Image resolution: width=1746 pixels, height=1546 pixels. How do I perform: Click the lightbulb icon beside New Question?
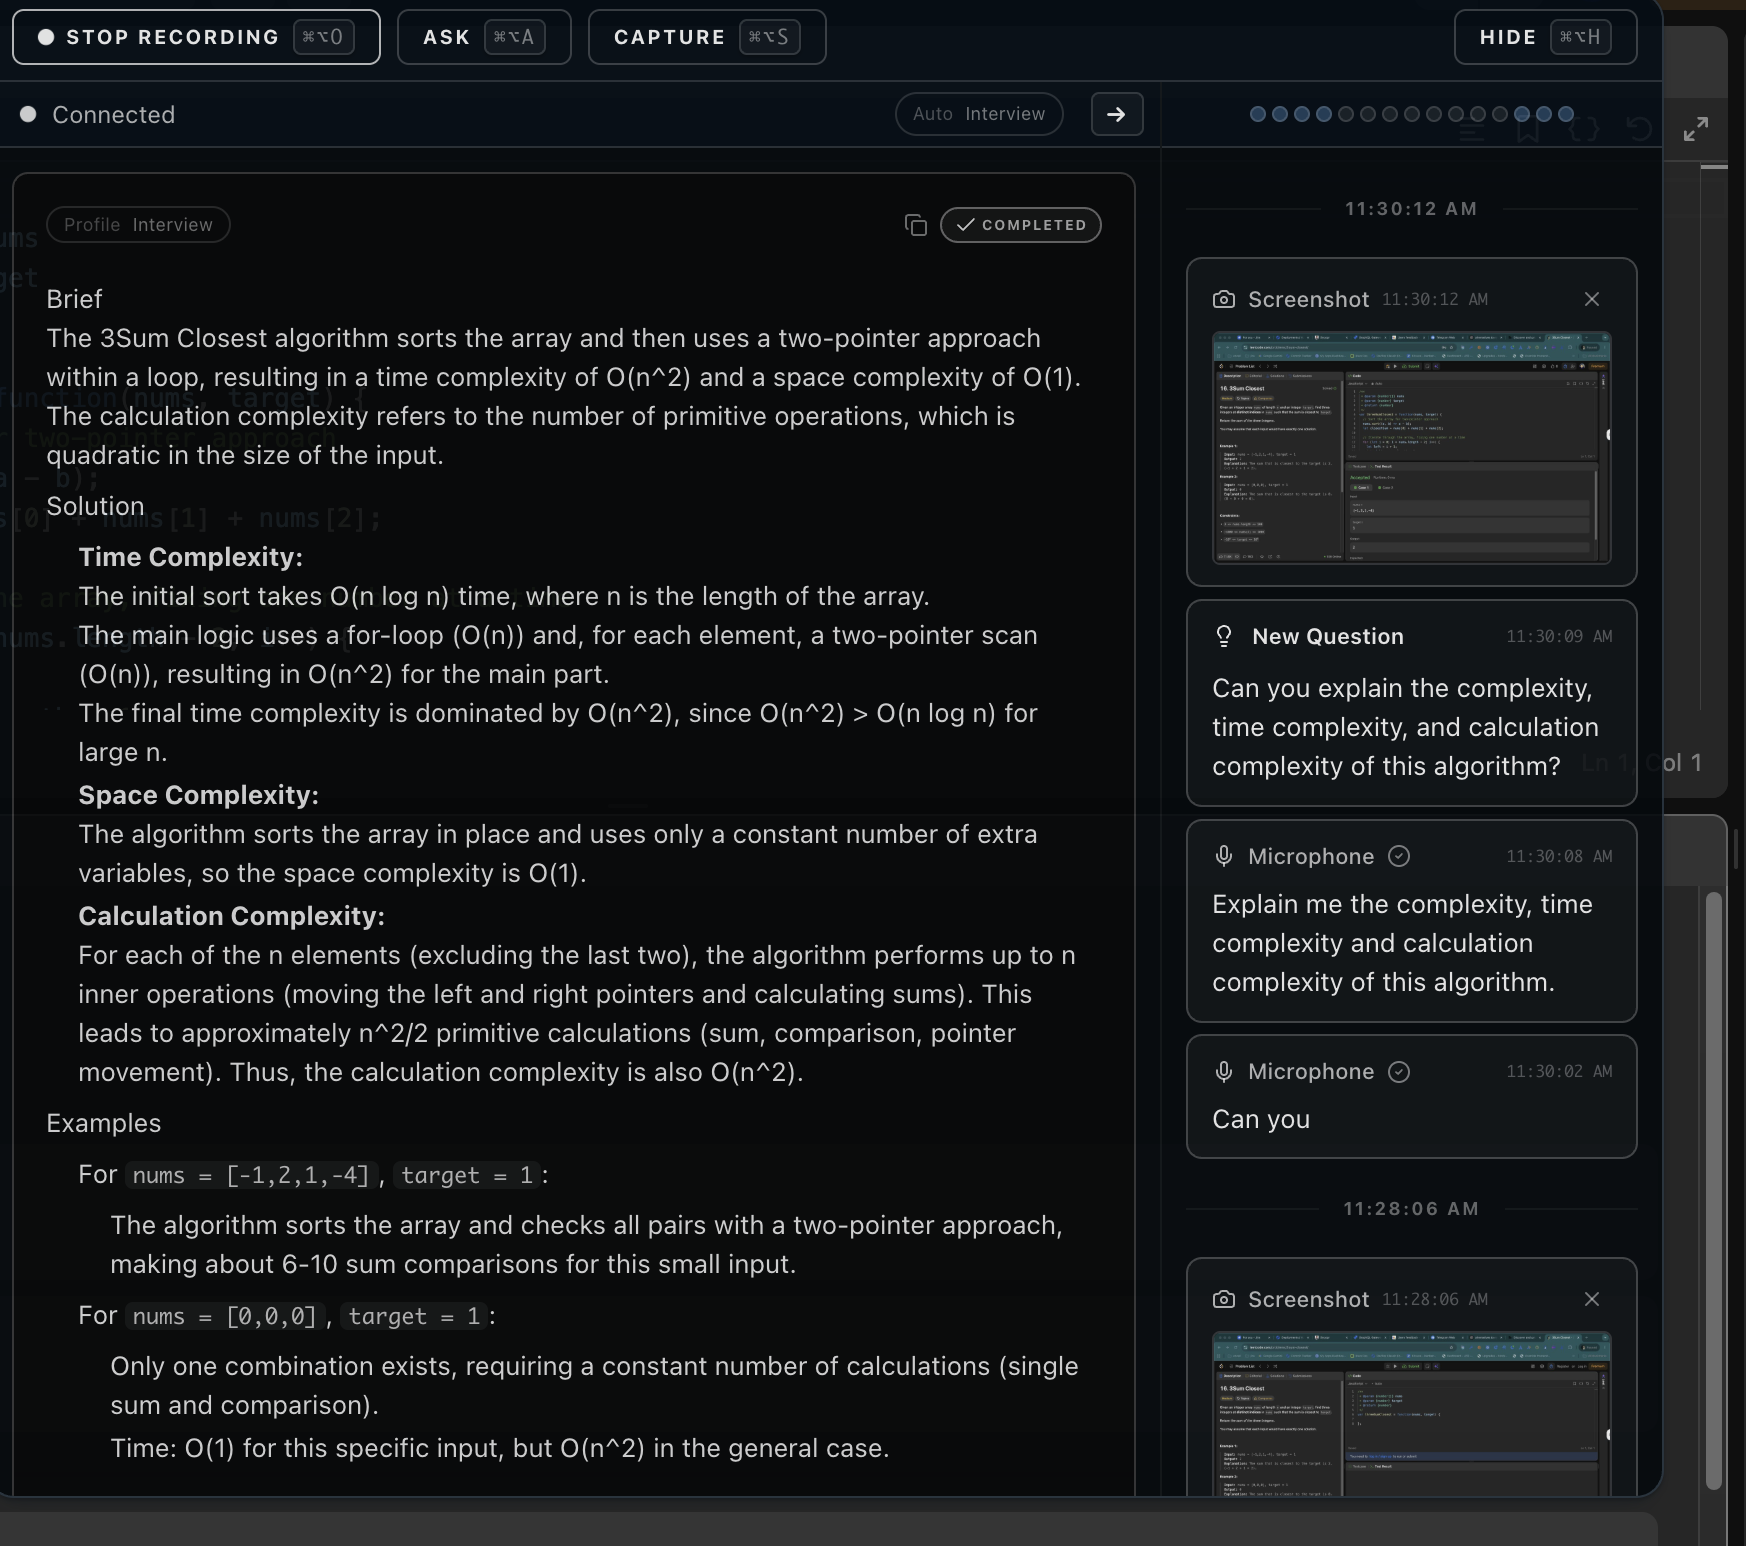point(1223,637)
